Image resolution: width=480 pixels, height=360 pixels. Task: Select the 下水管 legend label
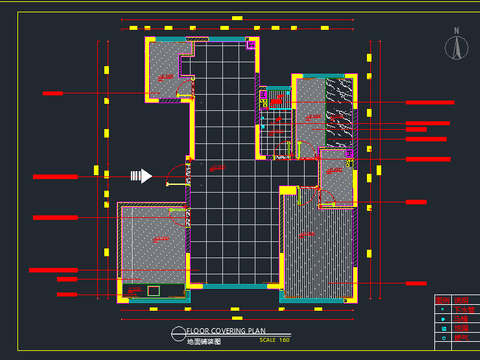pyautogui.click(x=465, y=310)
